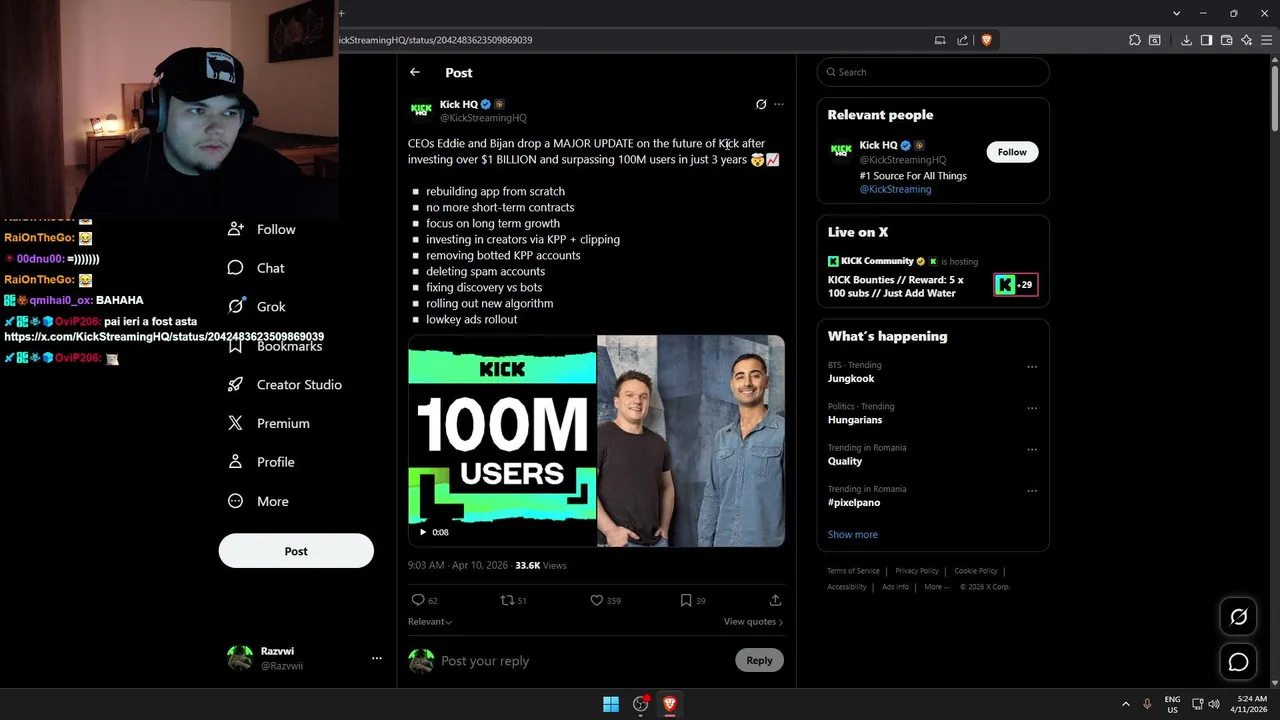Open options for Quality trend

[1032, 449]
